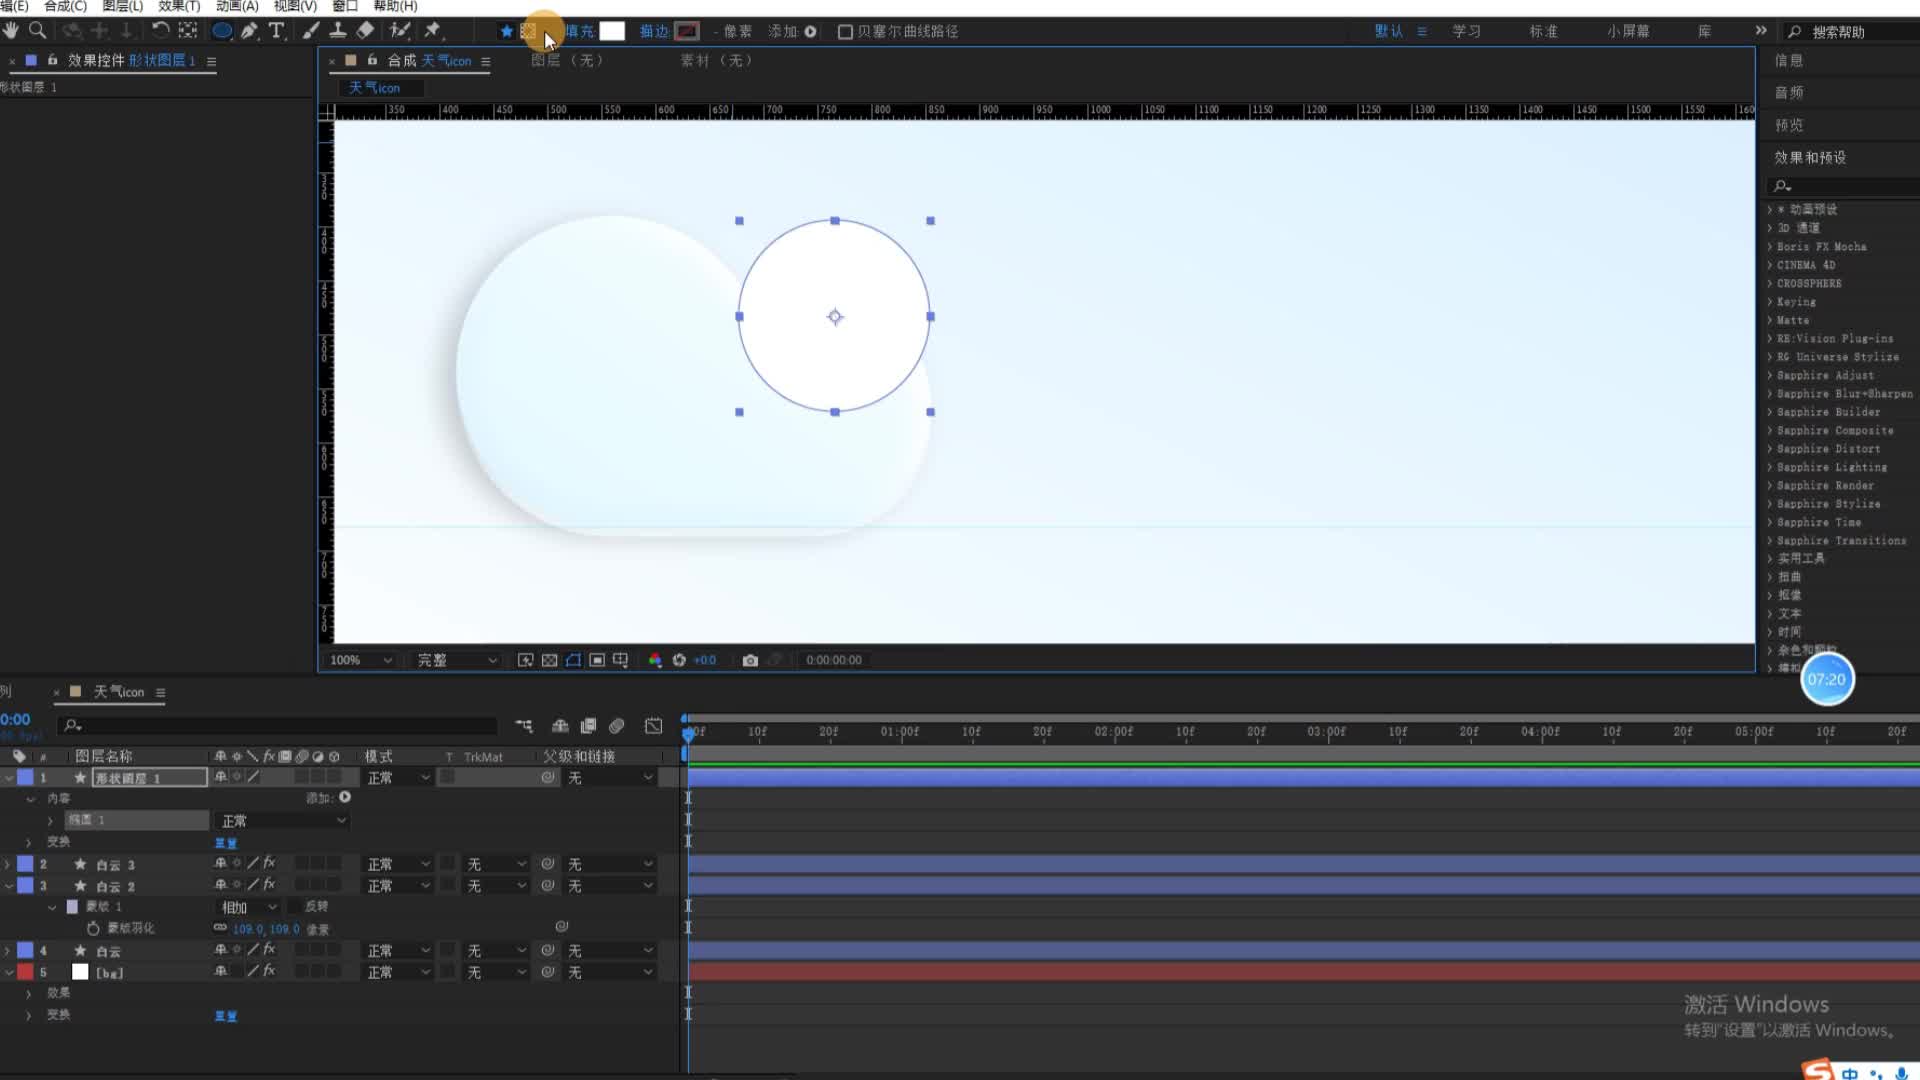
Task: Open the 效果(T) menu
Action: pos(179,6)
